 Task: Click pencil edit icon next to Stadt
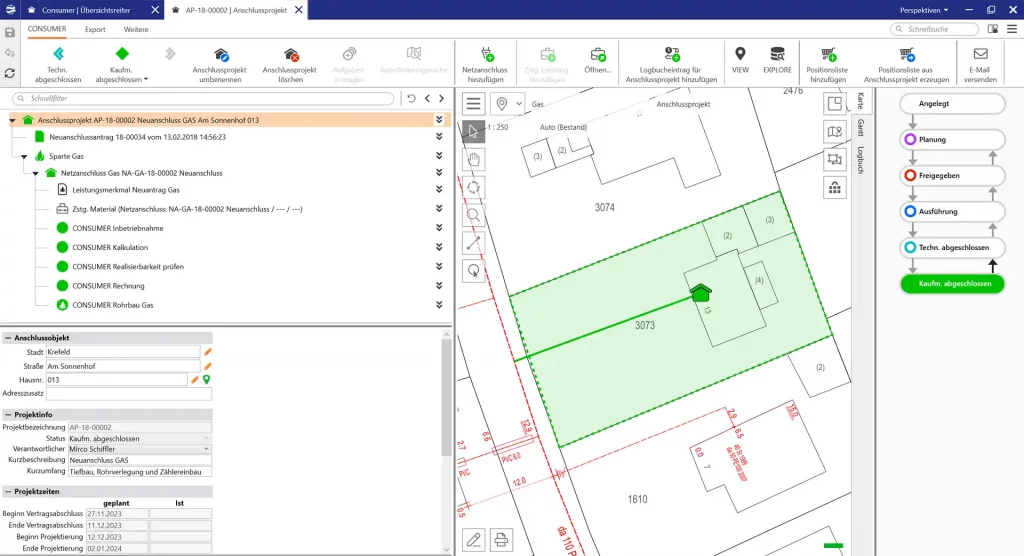coord(208,352)
